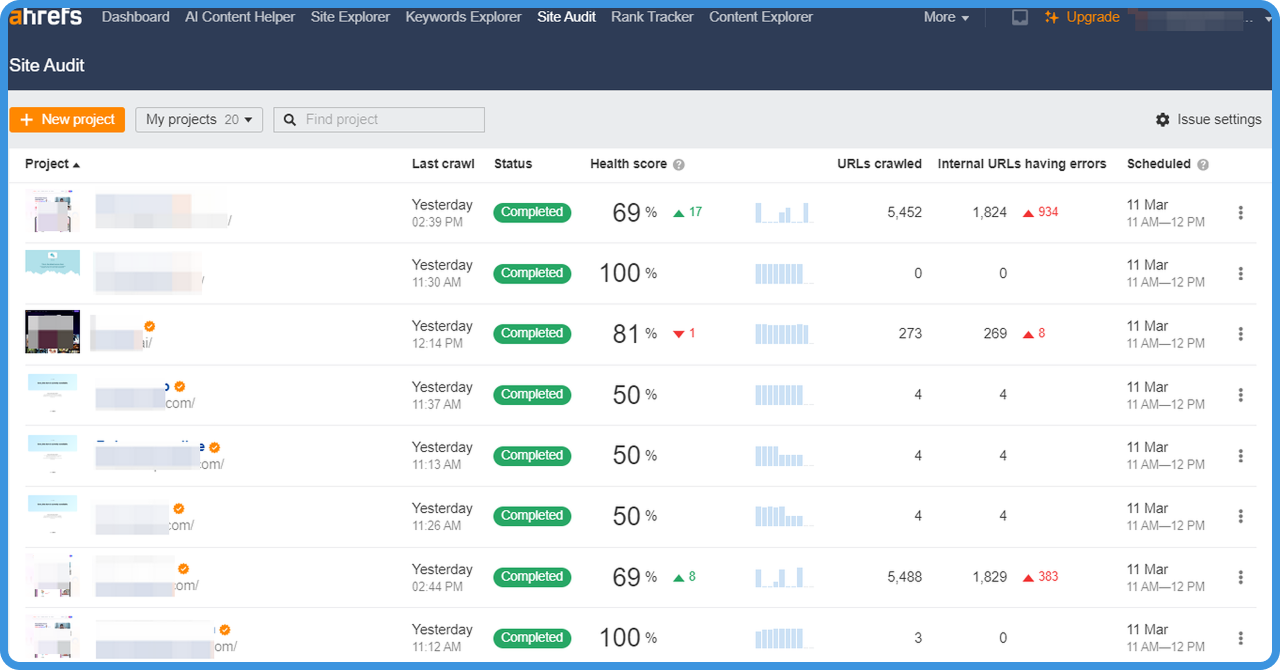The height and width of the screenshot is (670, 1280).
Task: Open three-dot menu for the last project row
Action: point(1240,638)
